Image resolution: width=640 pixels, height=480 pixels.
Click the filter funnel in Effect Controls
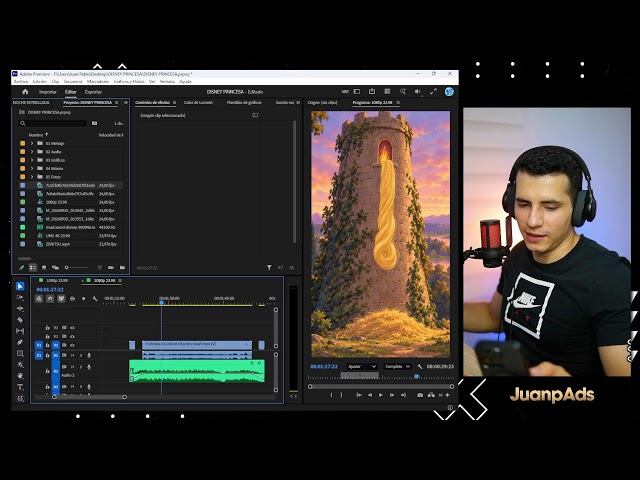tap(269, 267)
